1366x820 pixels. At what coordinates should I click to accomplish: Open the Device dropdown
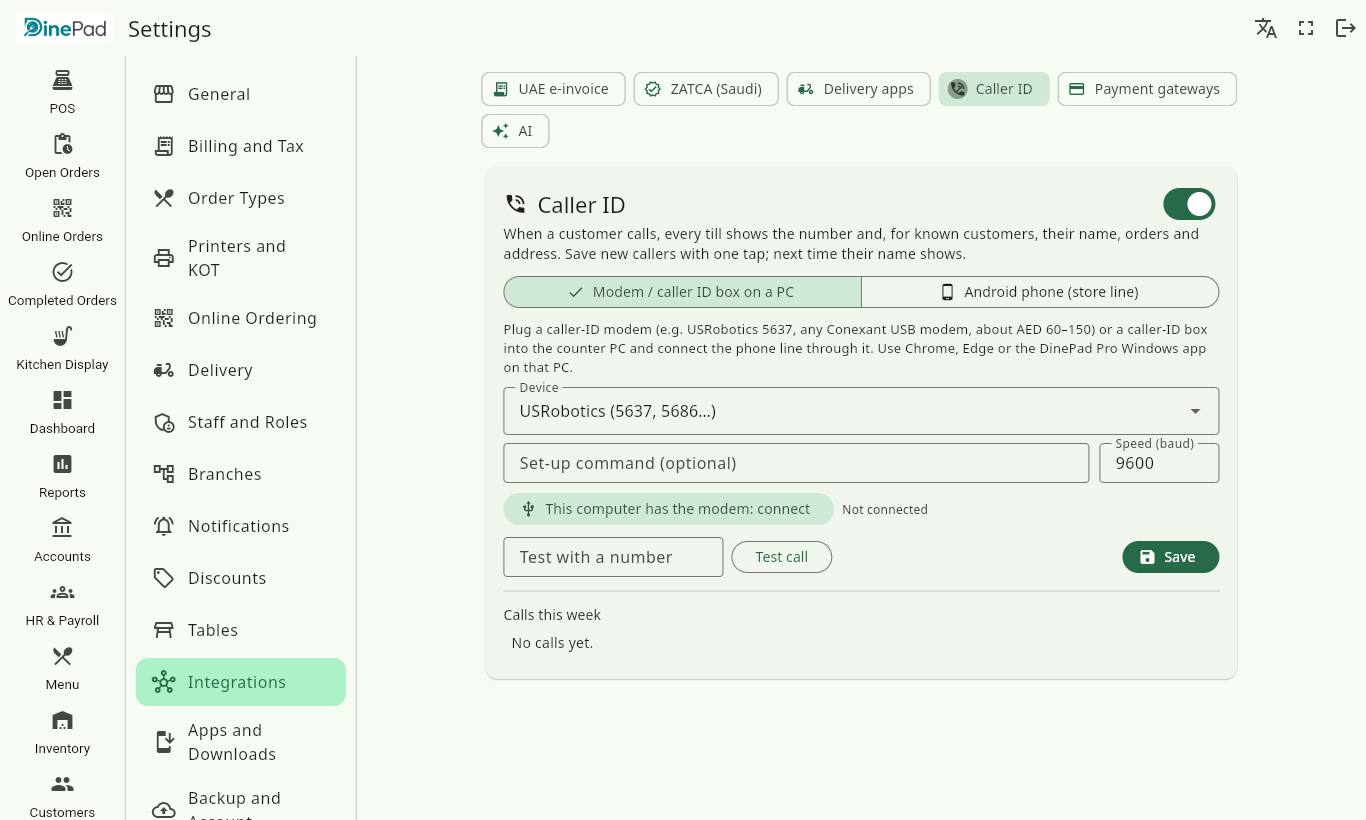click(x=861, y=411)
